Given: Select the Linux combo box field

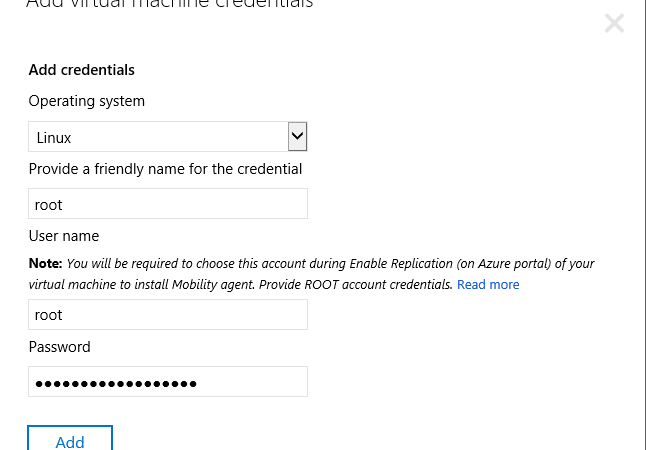Looking at the screenshot, I should coord(168,136).
